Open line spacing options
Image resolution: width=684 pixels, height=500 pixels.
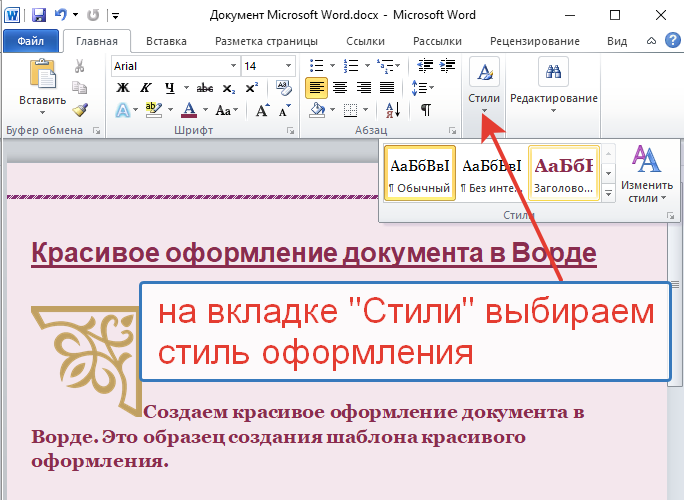click(422, 88)
